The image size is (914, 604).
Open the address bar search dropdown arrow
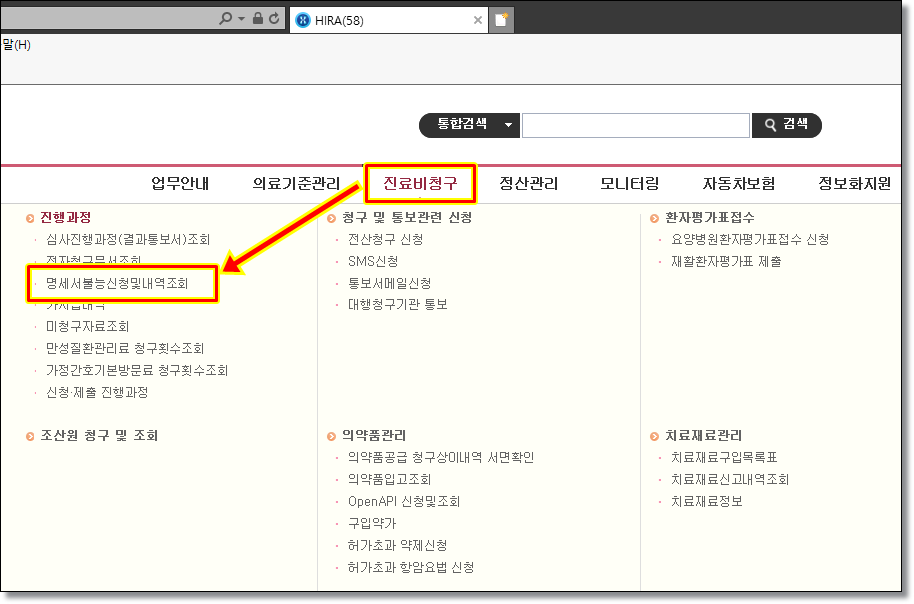tap(241, 19)
